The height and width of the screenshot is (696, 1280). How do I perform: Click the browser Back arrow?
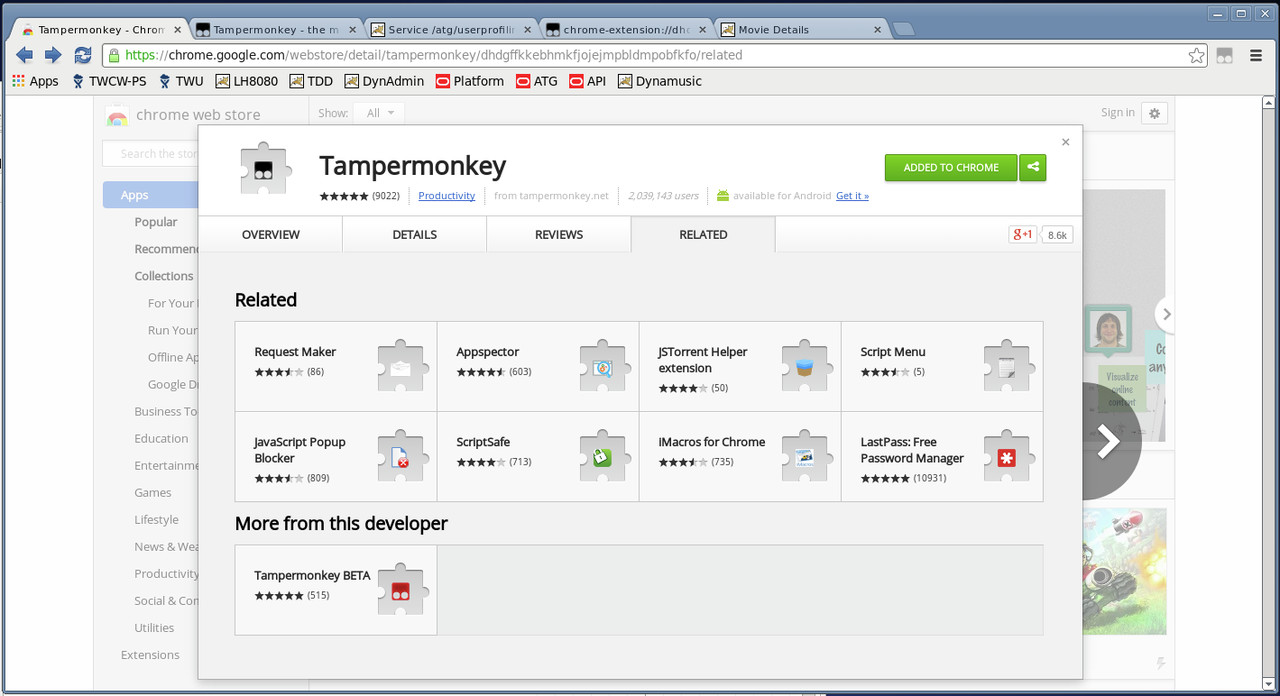[25, 55]
